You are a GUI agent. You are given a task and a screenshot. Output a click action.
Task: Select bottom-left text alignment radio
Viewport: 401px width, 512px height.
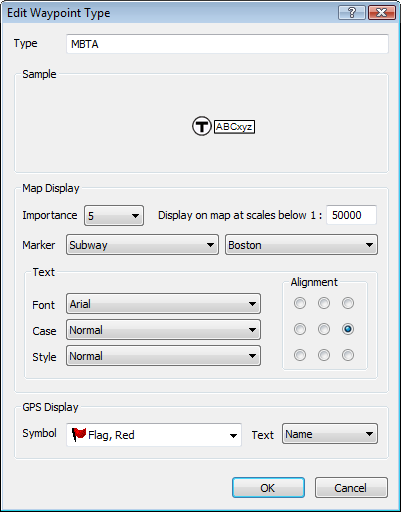tap(300, 355)
